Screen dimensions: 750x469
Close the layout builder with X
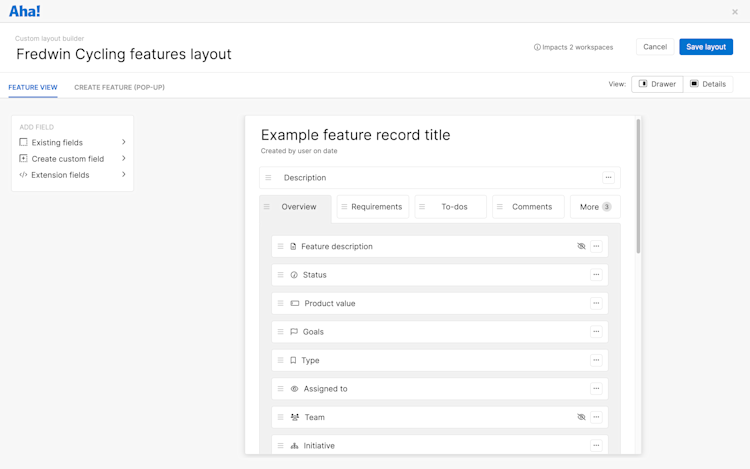[x=735, y=12]
